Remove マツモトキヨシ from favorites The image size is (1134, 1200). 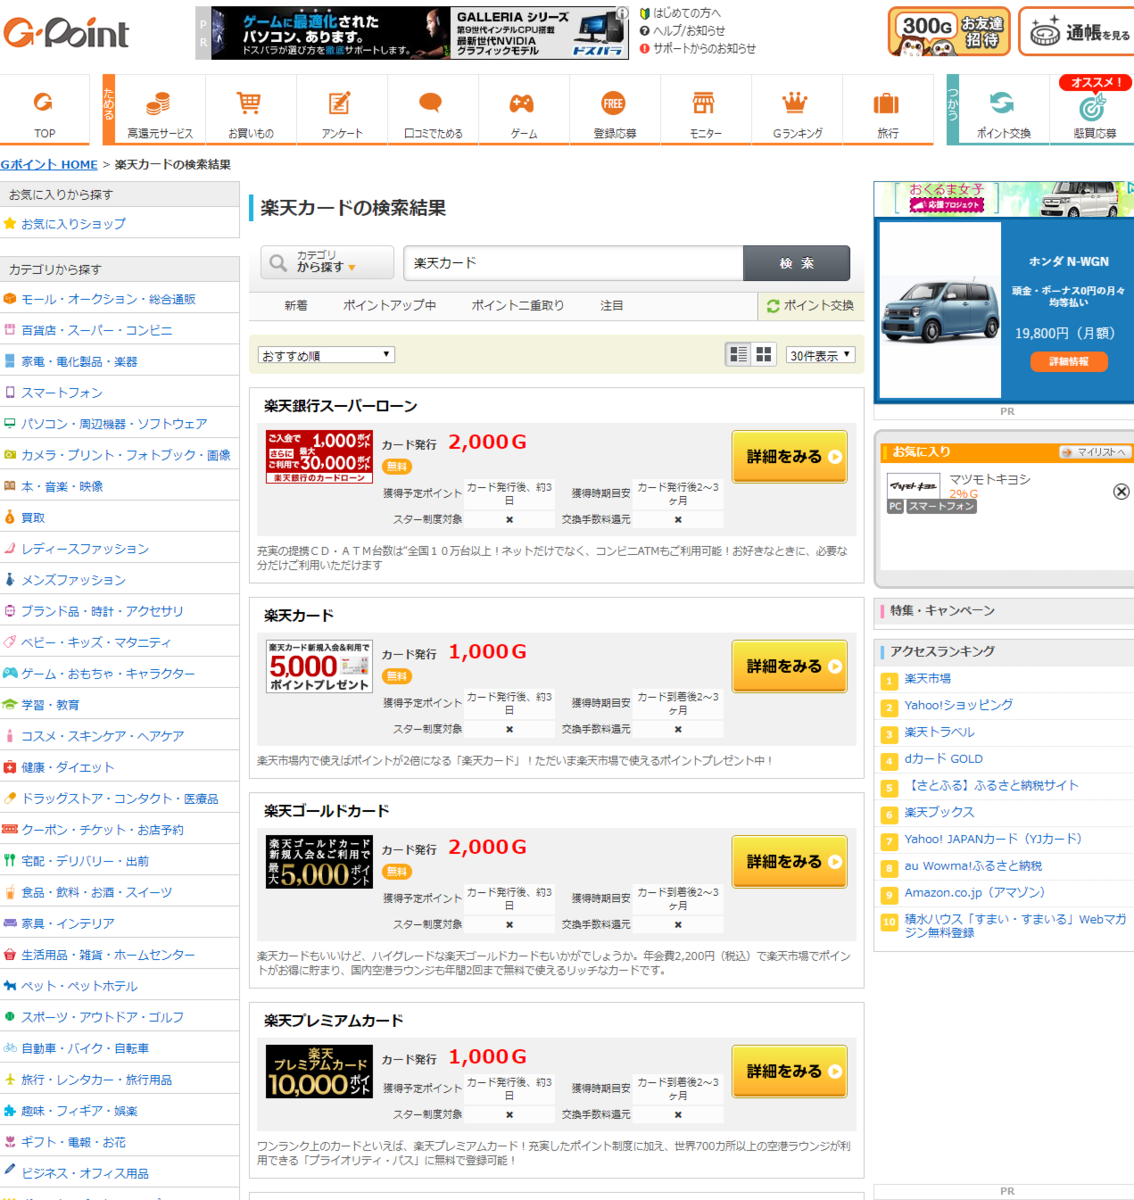(1121, 491)
